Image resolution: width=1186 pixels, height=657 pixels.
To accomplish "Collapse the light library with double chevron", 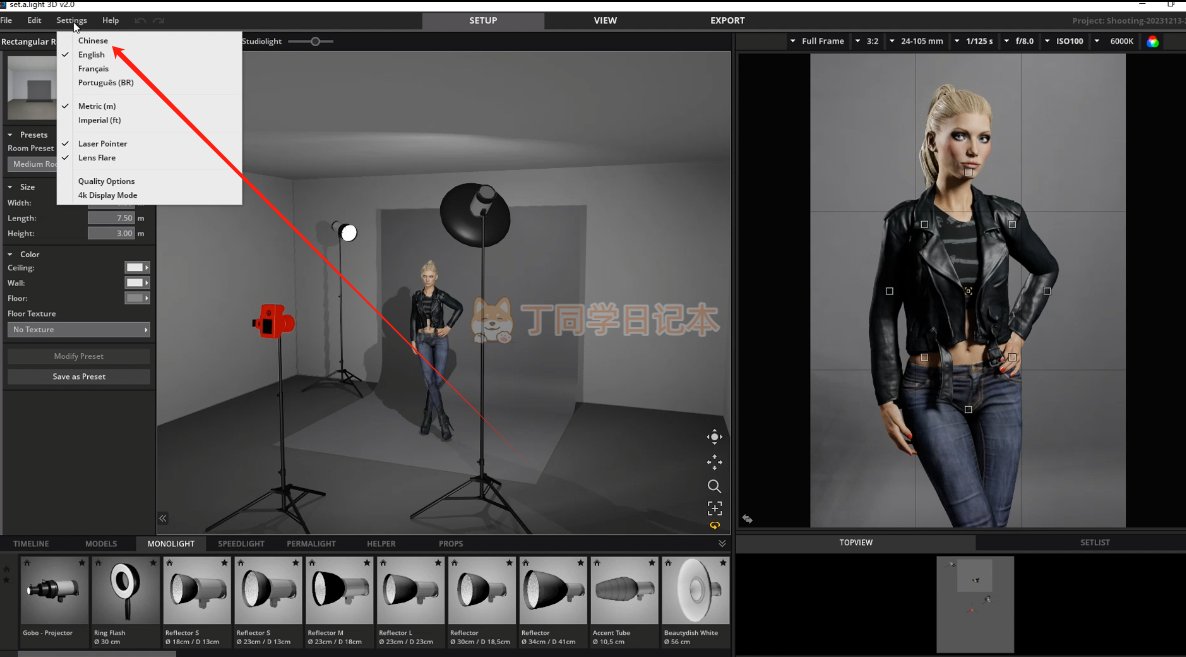I will (x=722, y=544).
